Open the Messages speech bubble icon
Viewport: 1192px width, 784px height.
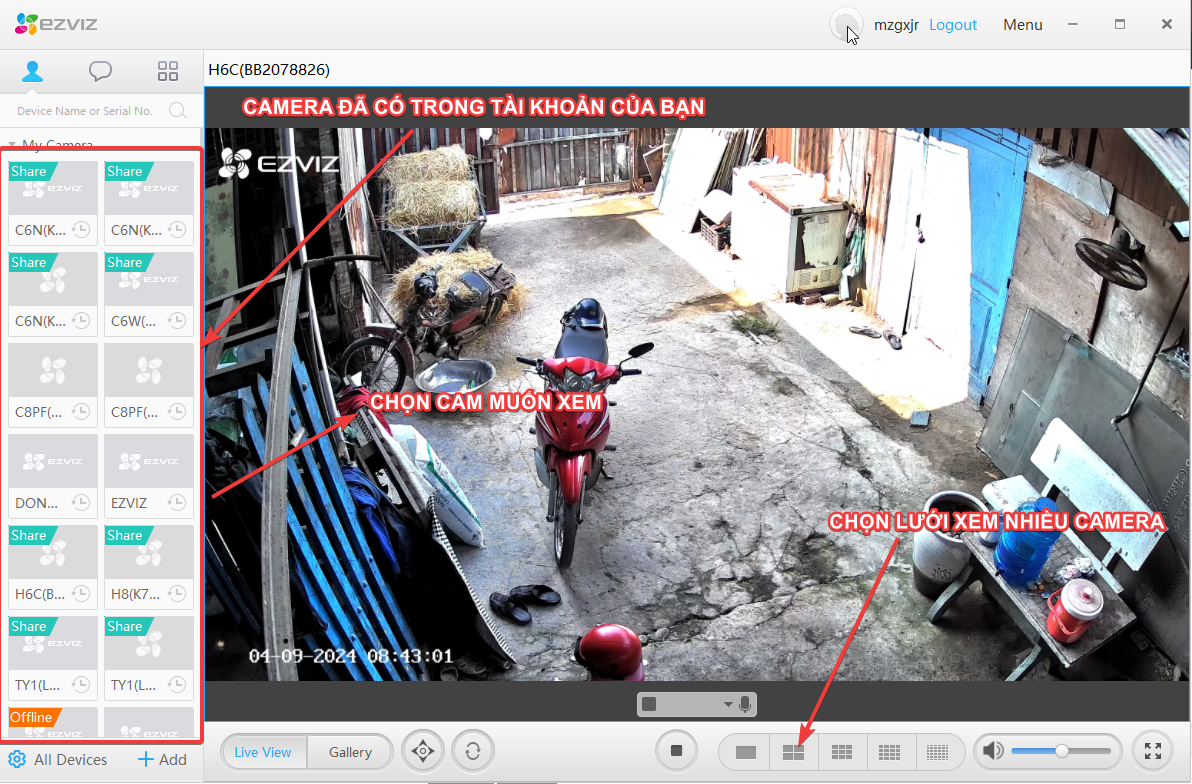[100, 71]
